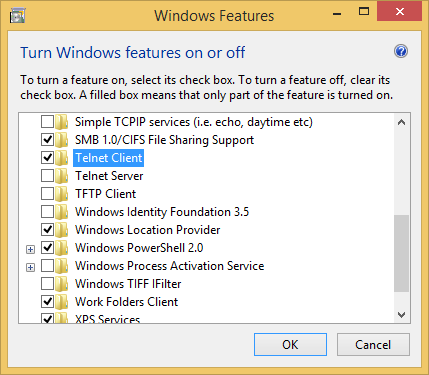The image size is (429, 375).
Task: Minimize the Windows Features window
Action: [x=337, y=13]
